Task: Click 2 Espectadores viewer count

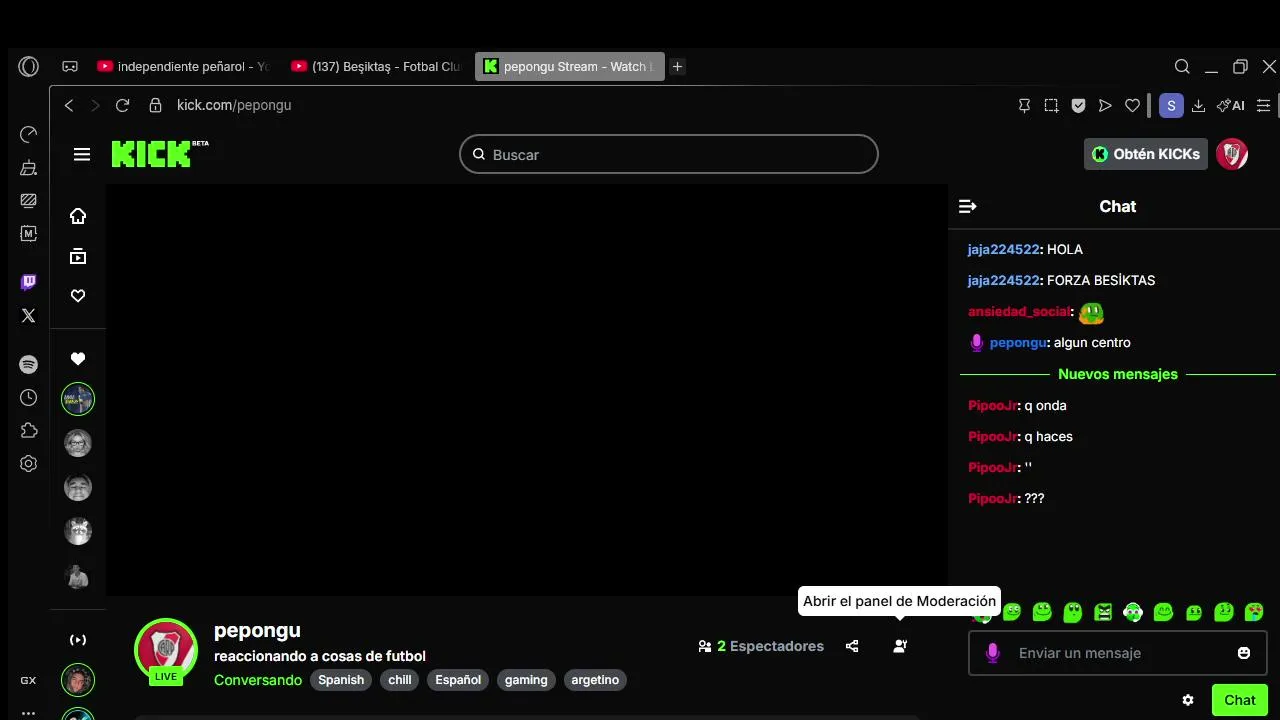Action: tap(761, 646)
